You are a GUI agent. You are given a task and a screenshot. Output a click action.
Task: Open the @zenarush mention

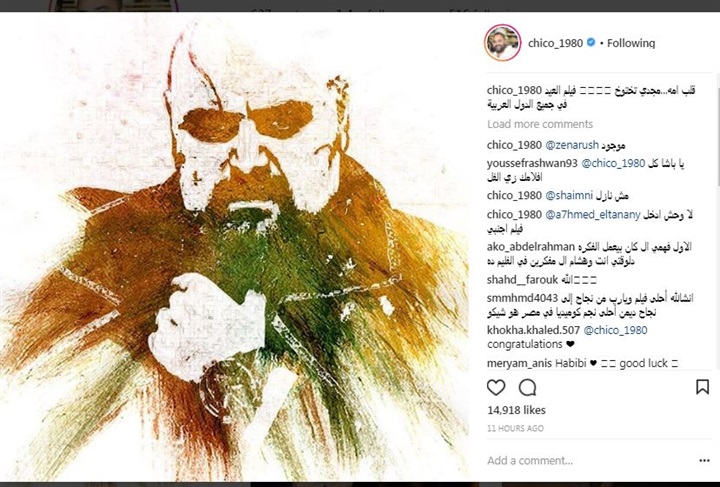[x=572, y=145]
